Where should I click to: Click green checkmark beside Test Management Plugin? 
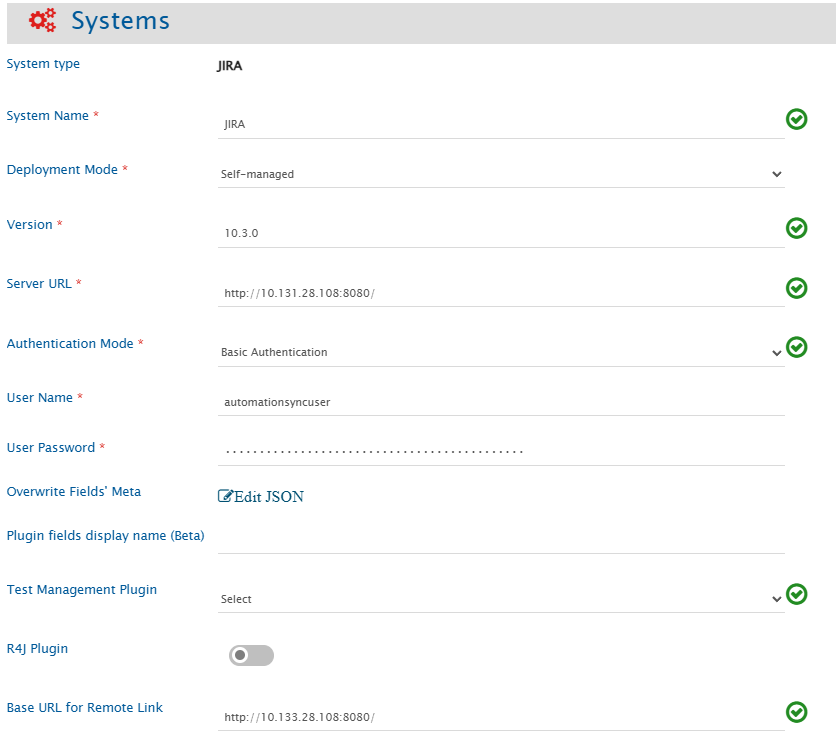click(796, 594)
